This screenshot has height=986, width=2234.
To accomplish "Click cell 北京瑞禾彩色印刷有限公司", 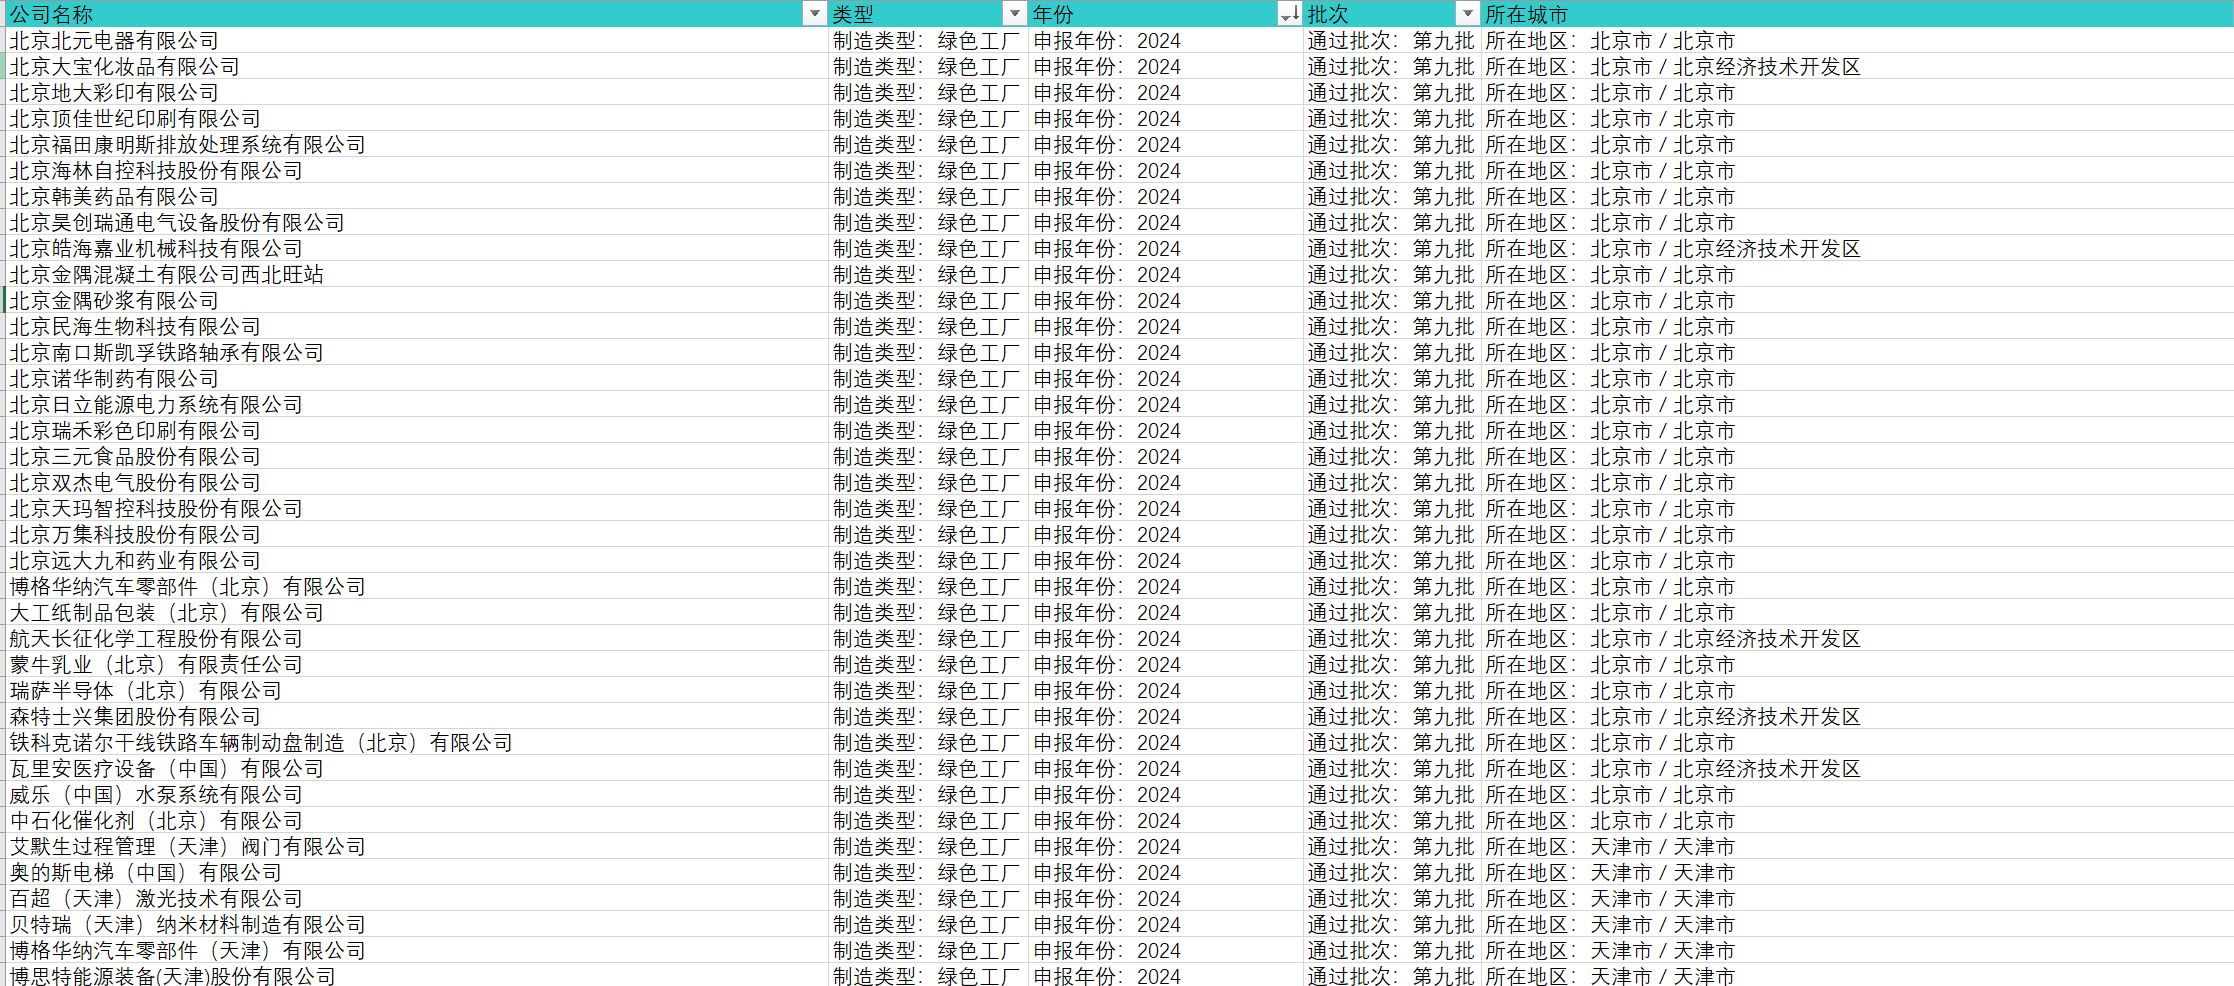I will tap(417, 431).
